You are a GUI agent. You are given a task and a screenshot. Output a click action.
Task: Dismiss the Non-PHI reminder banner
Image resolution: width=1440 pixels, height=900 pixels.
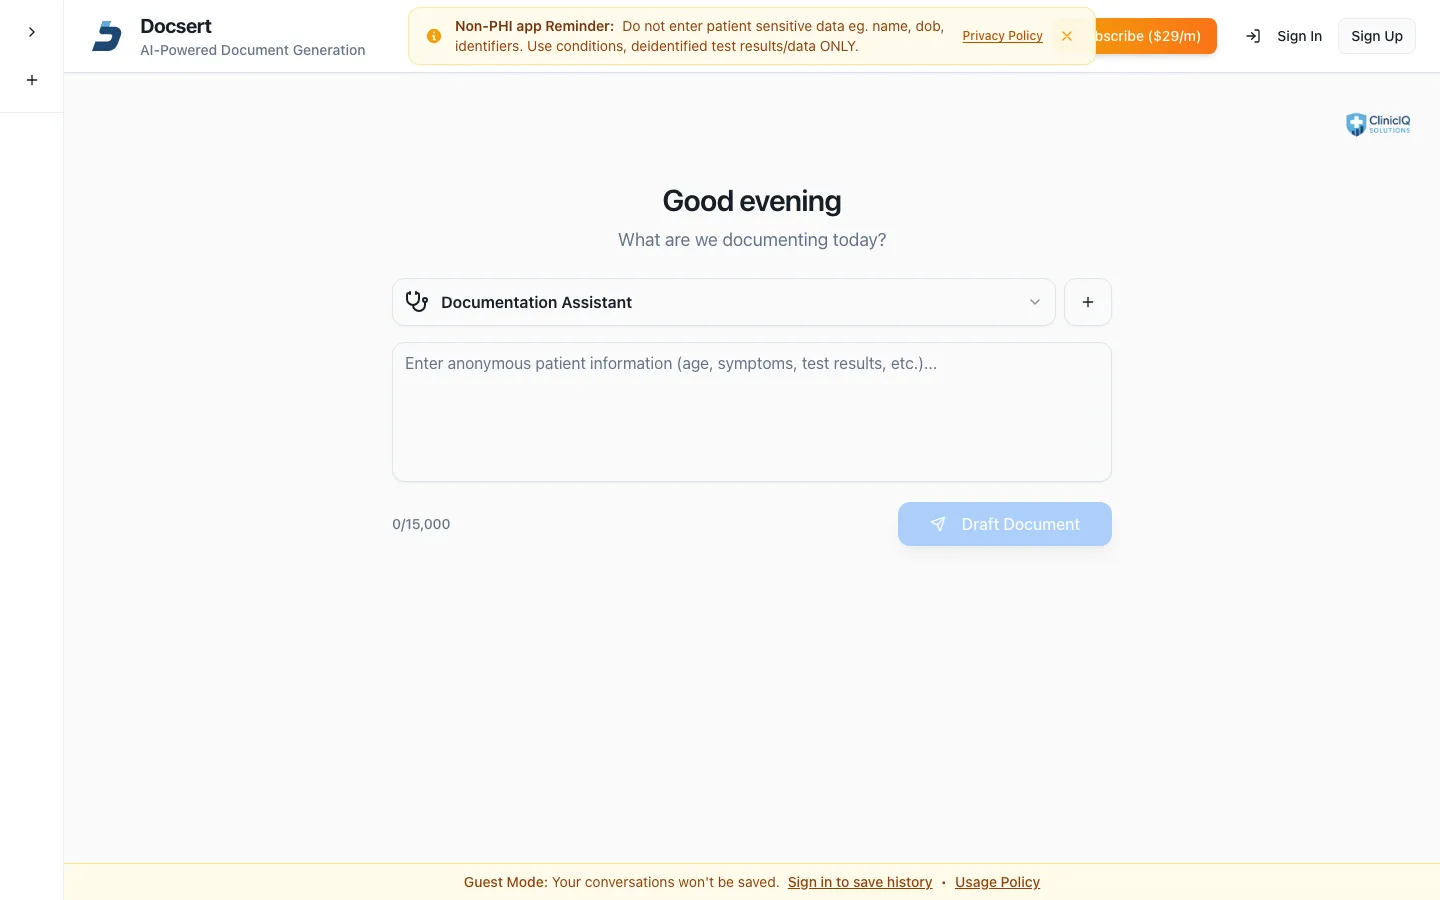pyautogui.click(x=1067, y=36)
